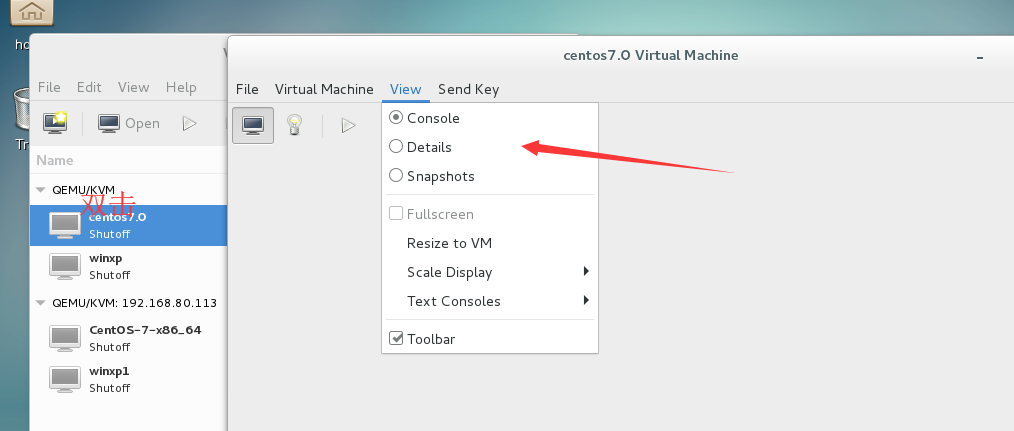
Task: Open the Help menu in Manager window
Action: tap(181, 87)
